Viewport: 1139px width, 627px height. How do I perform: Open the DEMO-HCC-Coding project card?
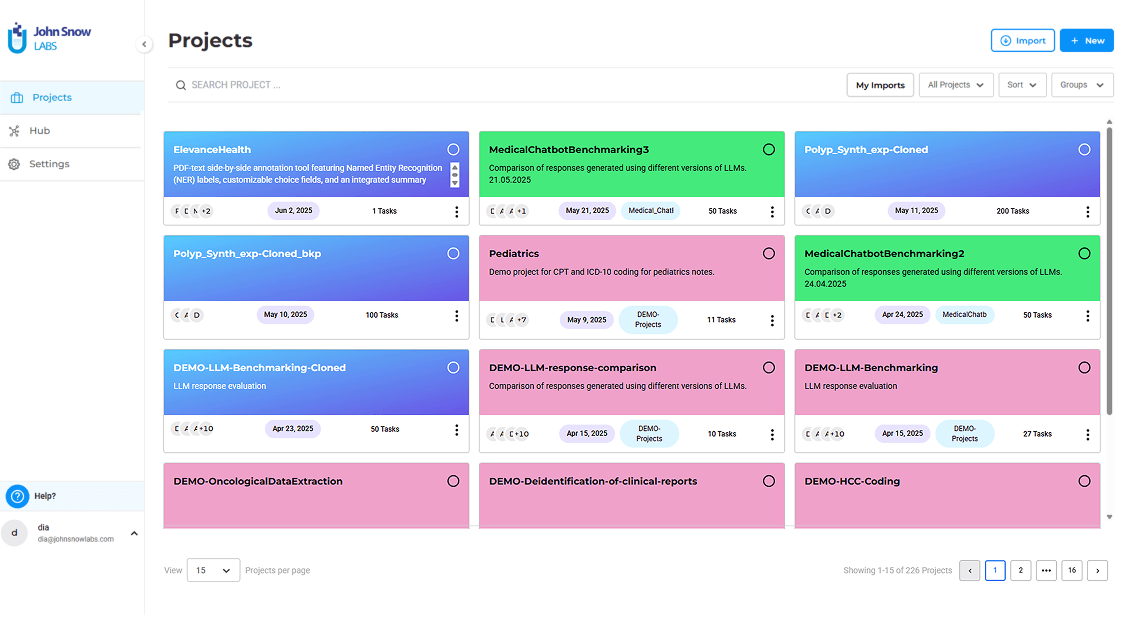(x=947, y=496)
